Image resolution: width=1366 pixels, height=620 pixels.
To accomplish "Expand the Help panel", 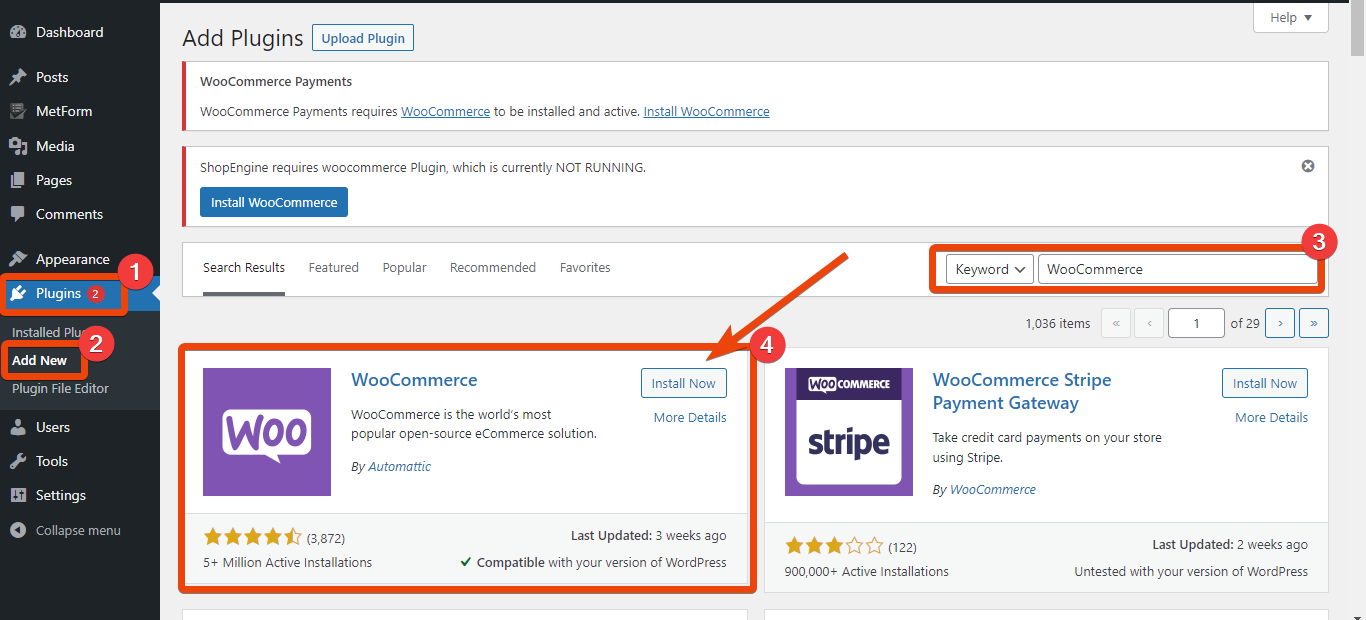I will tap(1291, 18).
